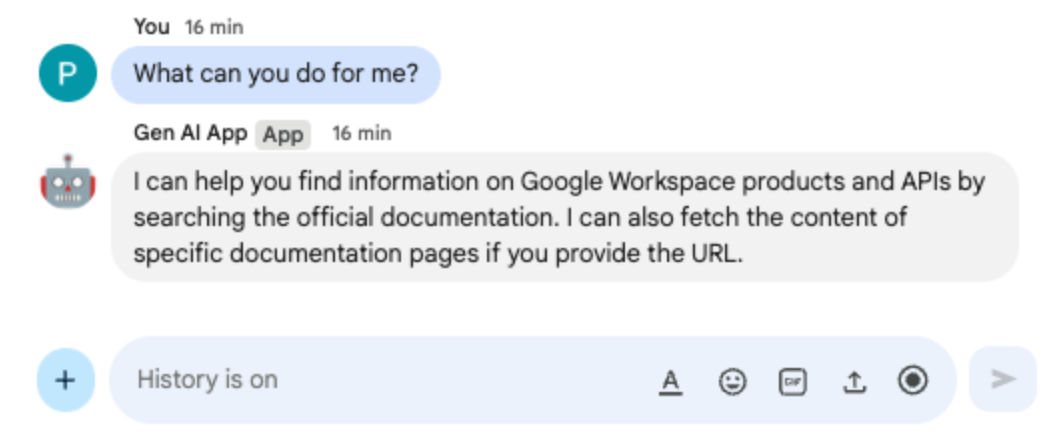
Task: Click the timestamp beside the App badge
Action: pos(361,133)
